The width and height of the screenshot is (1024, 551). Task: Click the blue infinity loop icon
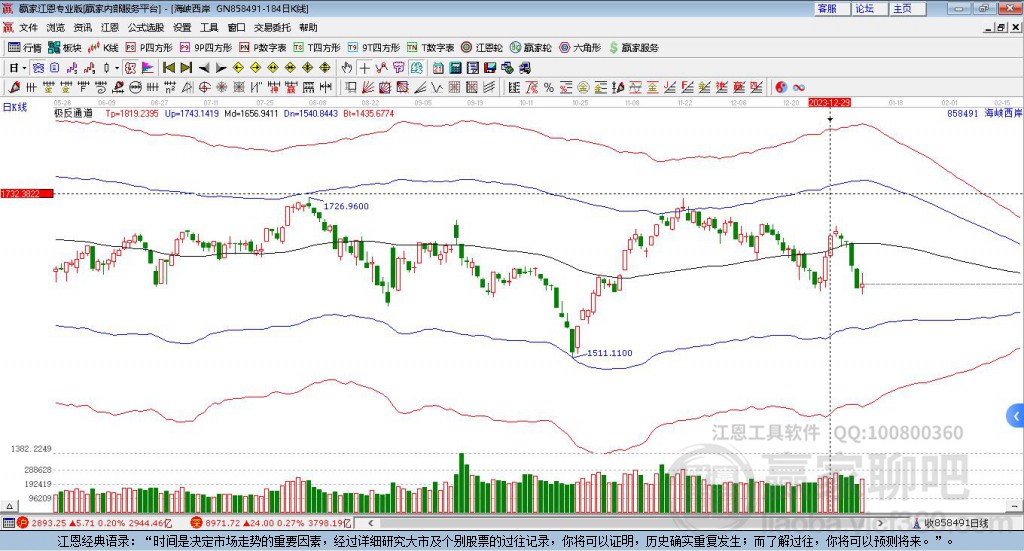coord(798,87)
